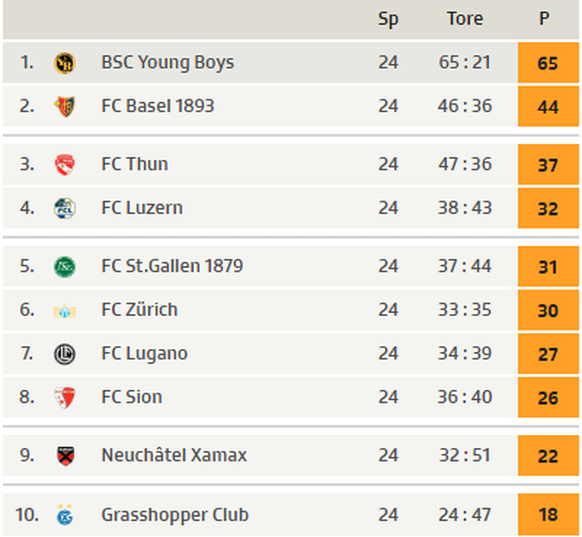This screenshot has width=582, height=537.
Task: Click the FC Luzern club logo
Action: (x=65, y=208)
